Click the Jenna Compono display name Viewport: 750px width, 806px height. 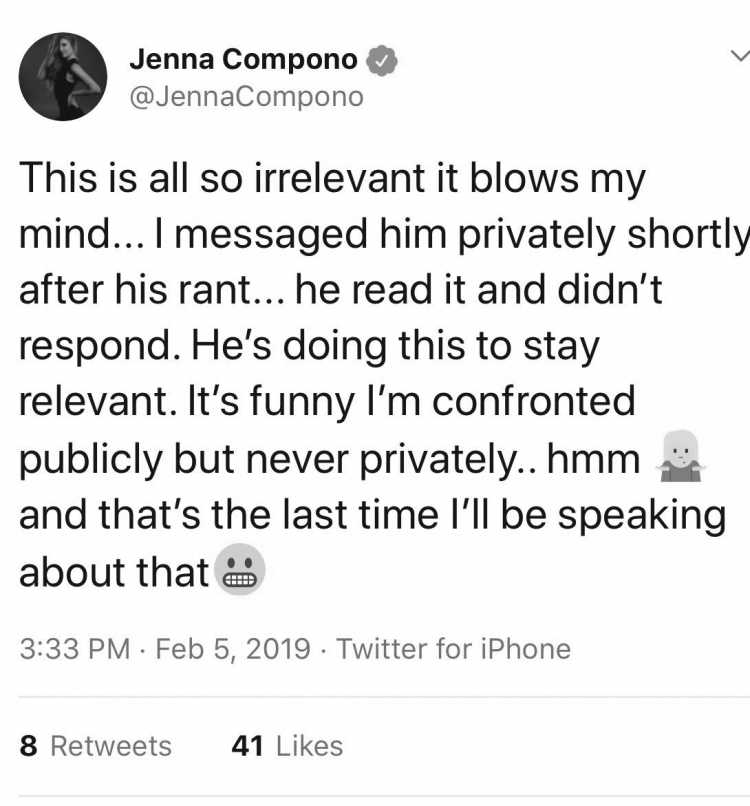[243, 59]
